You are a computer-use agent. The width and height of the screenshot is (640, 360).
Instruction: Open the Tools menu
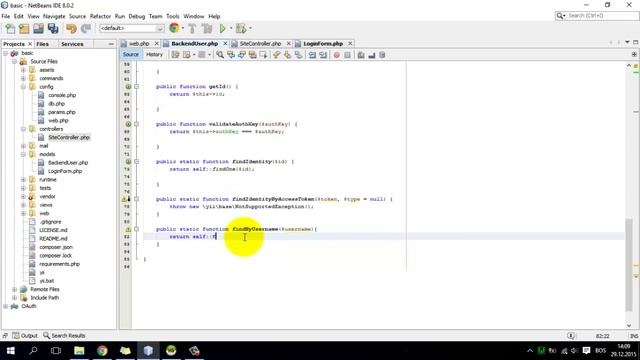point(173,16)
